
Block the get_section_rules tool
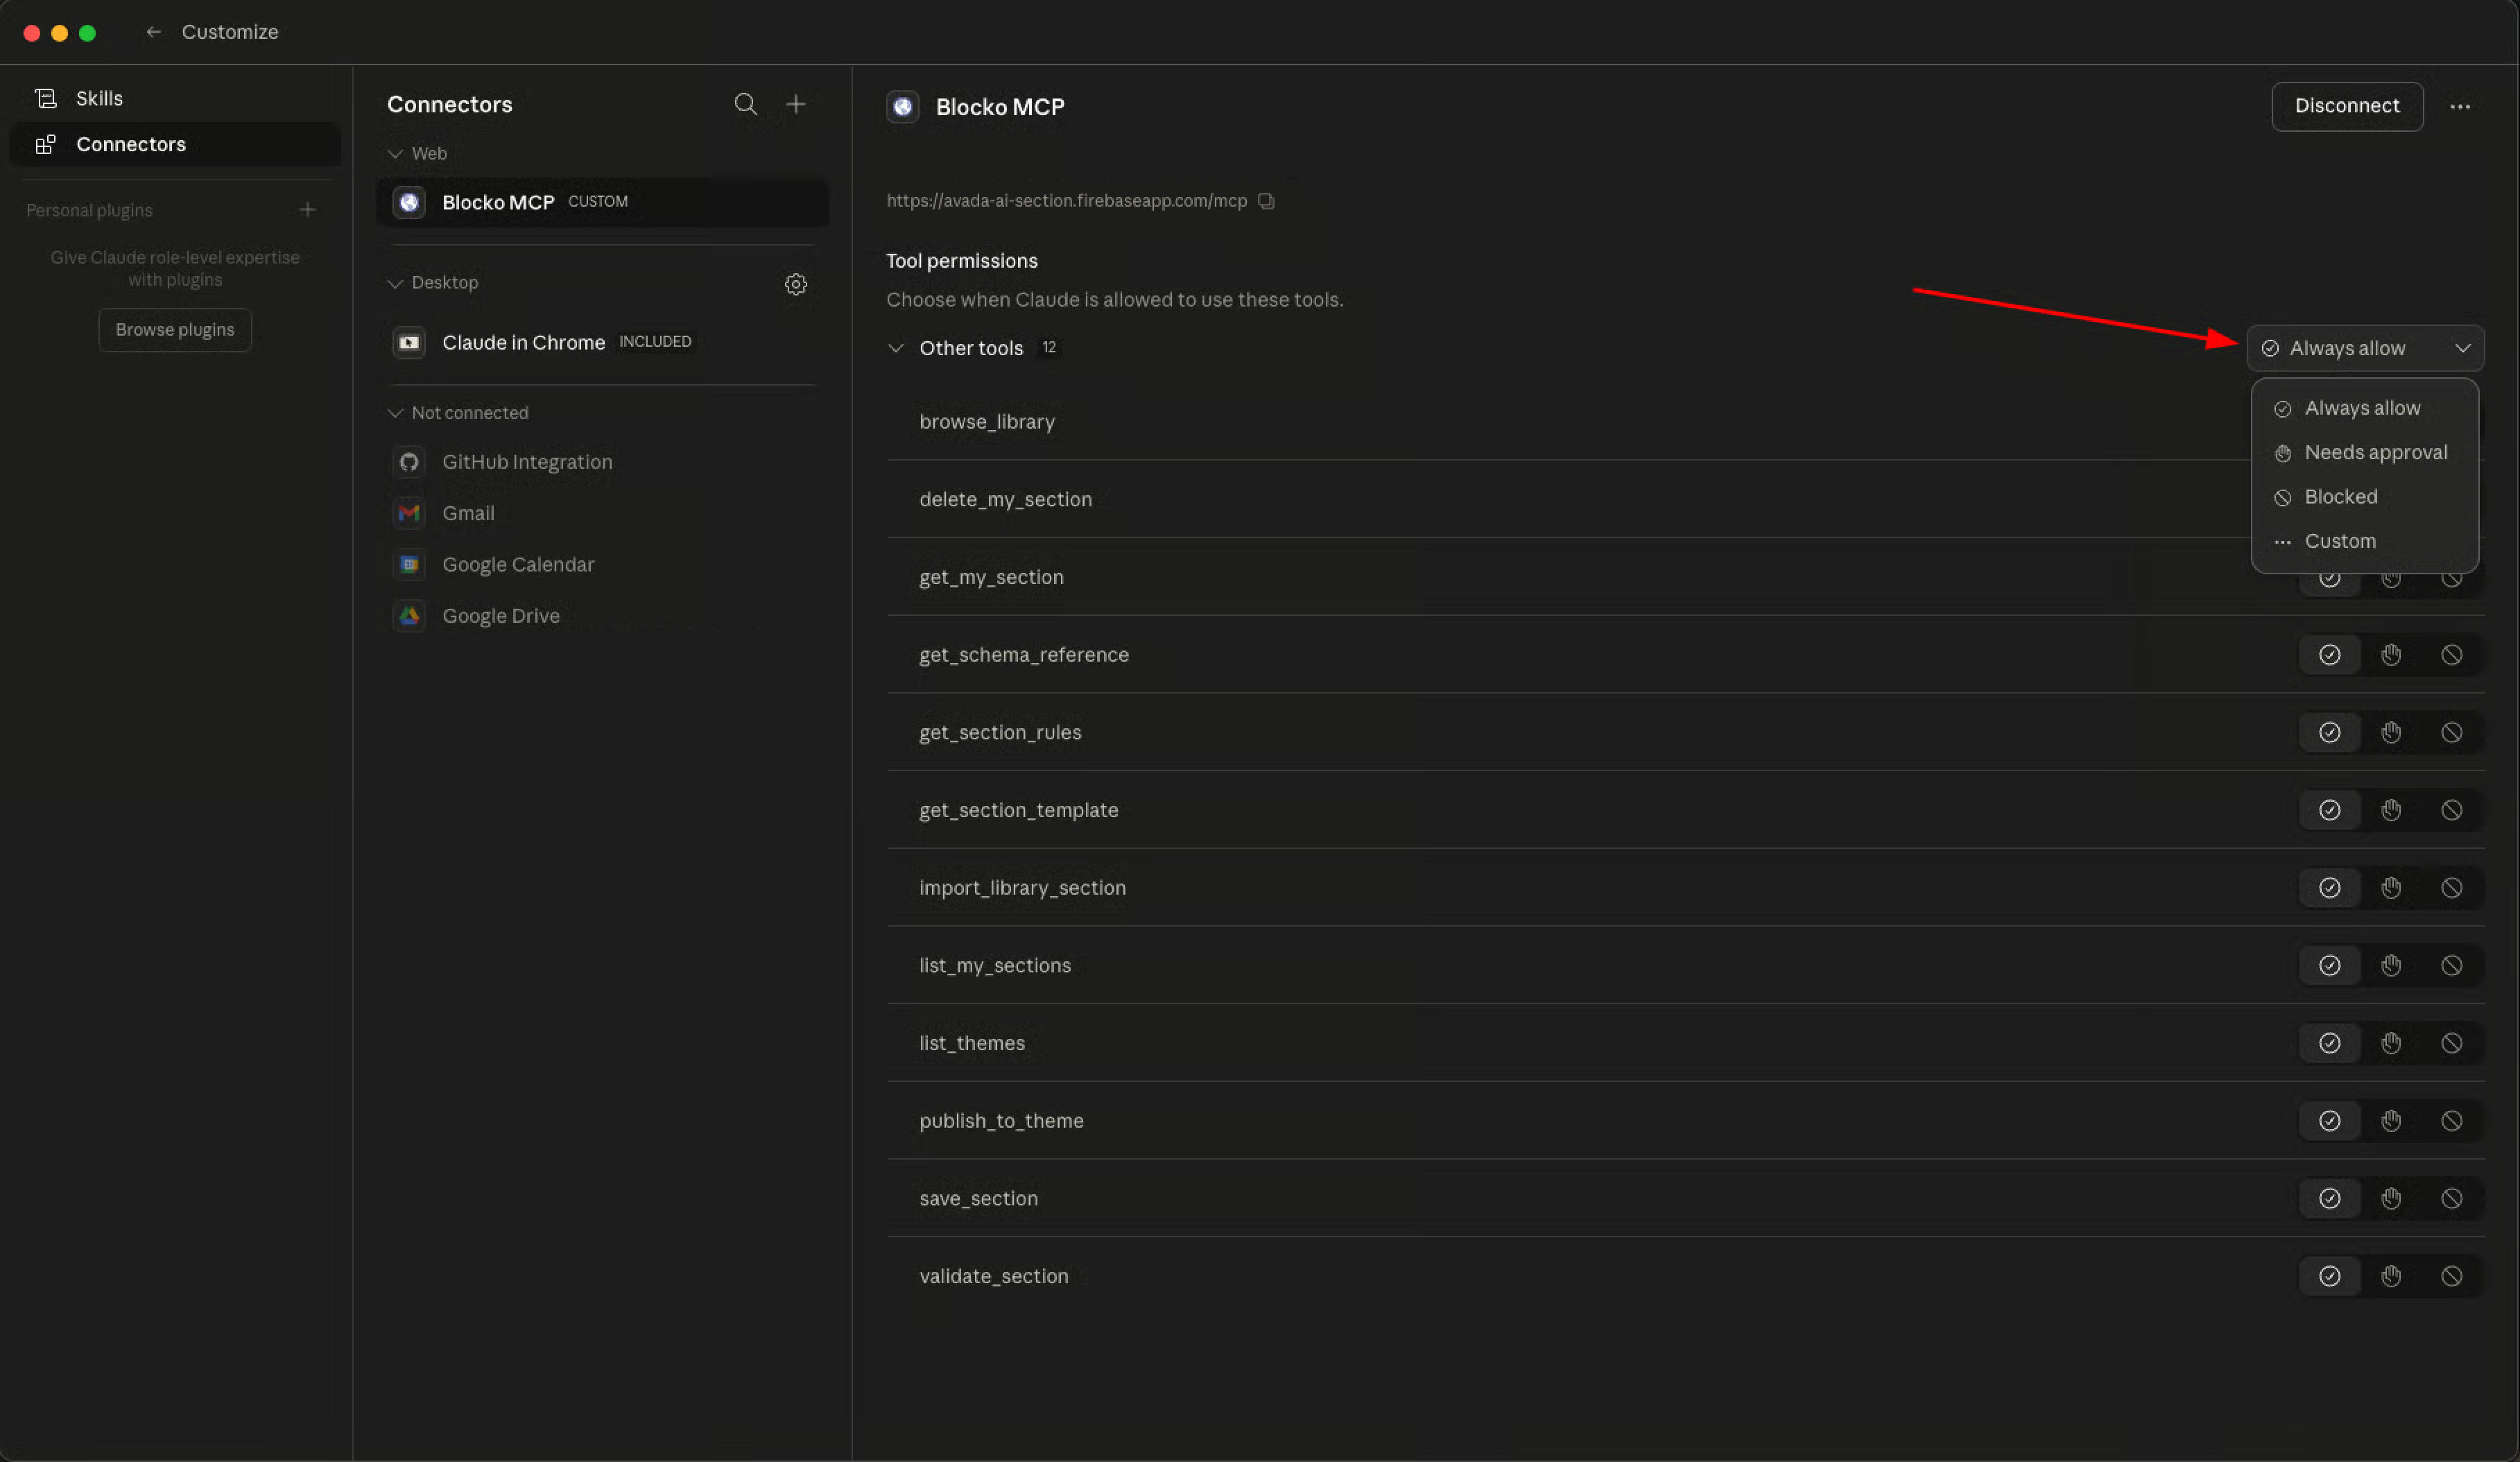pyautogui.click(x=2451, y=733)
